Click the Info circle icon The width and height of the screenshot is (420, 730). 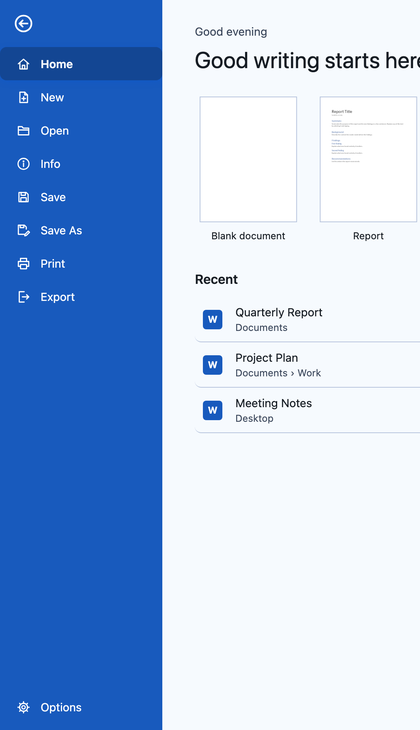[x=23, y=164]
